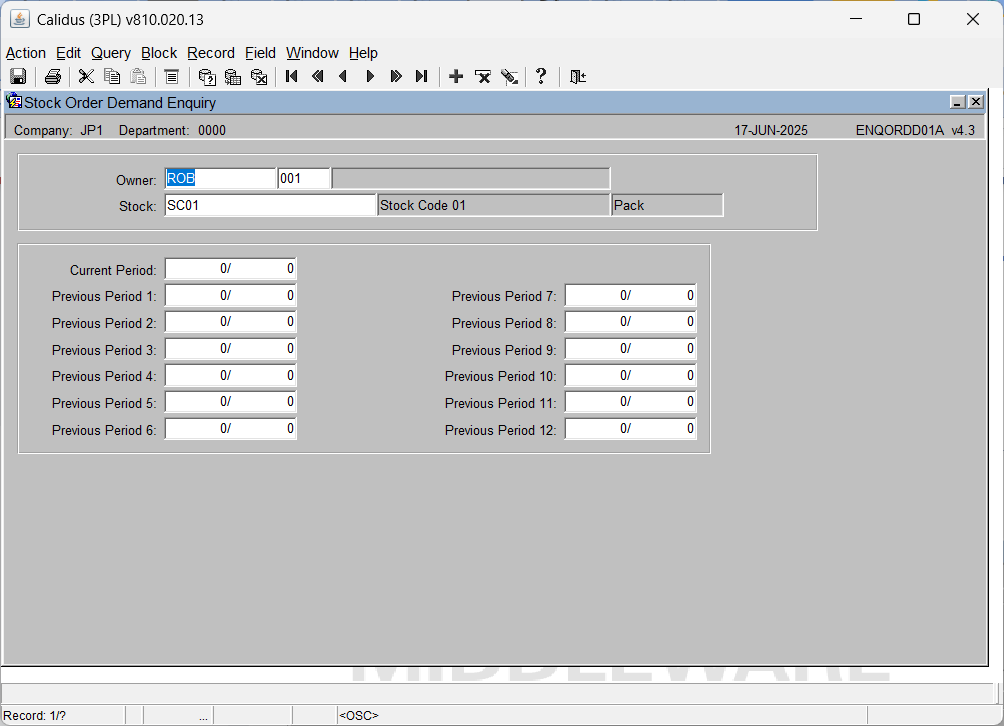The width and height of the screenshot is (1004, 726).
Task: Jump to last record arrow icon
Action: (x=421, y=77)
